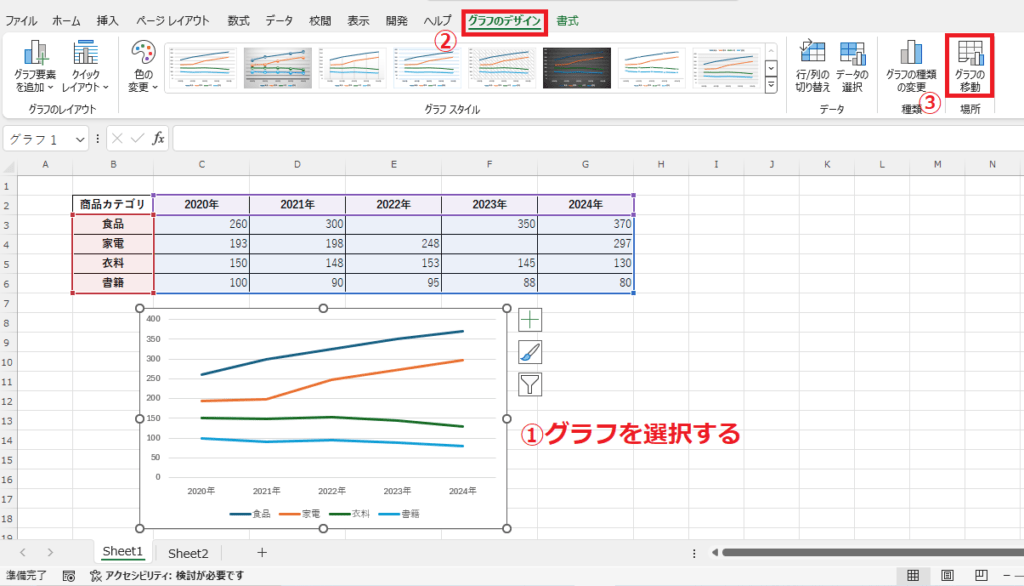Open the グラフのデザイン tab

click(504, 22)
